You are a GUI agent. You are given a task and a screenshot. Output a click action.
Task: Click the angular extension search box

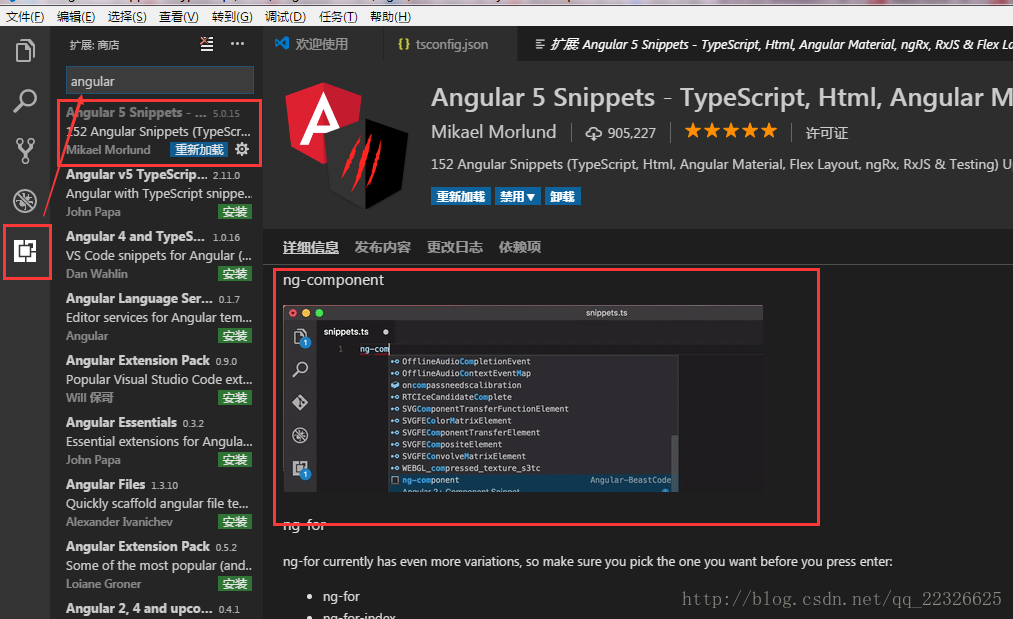(x=160, y=81)
